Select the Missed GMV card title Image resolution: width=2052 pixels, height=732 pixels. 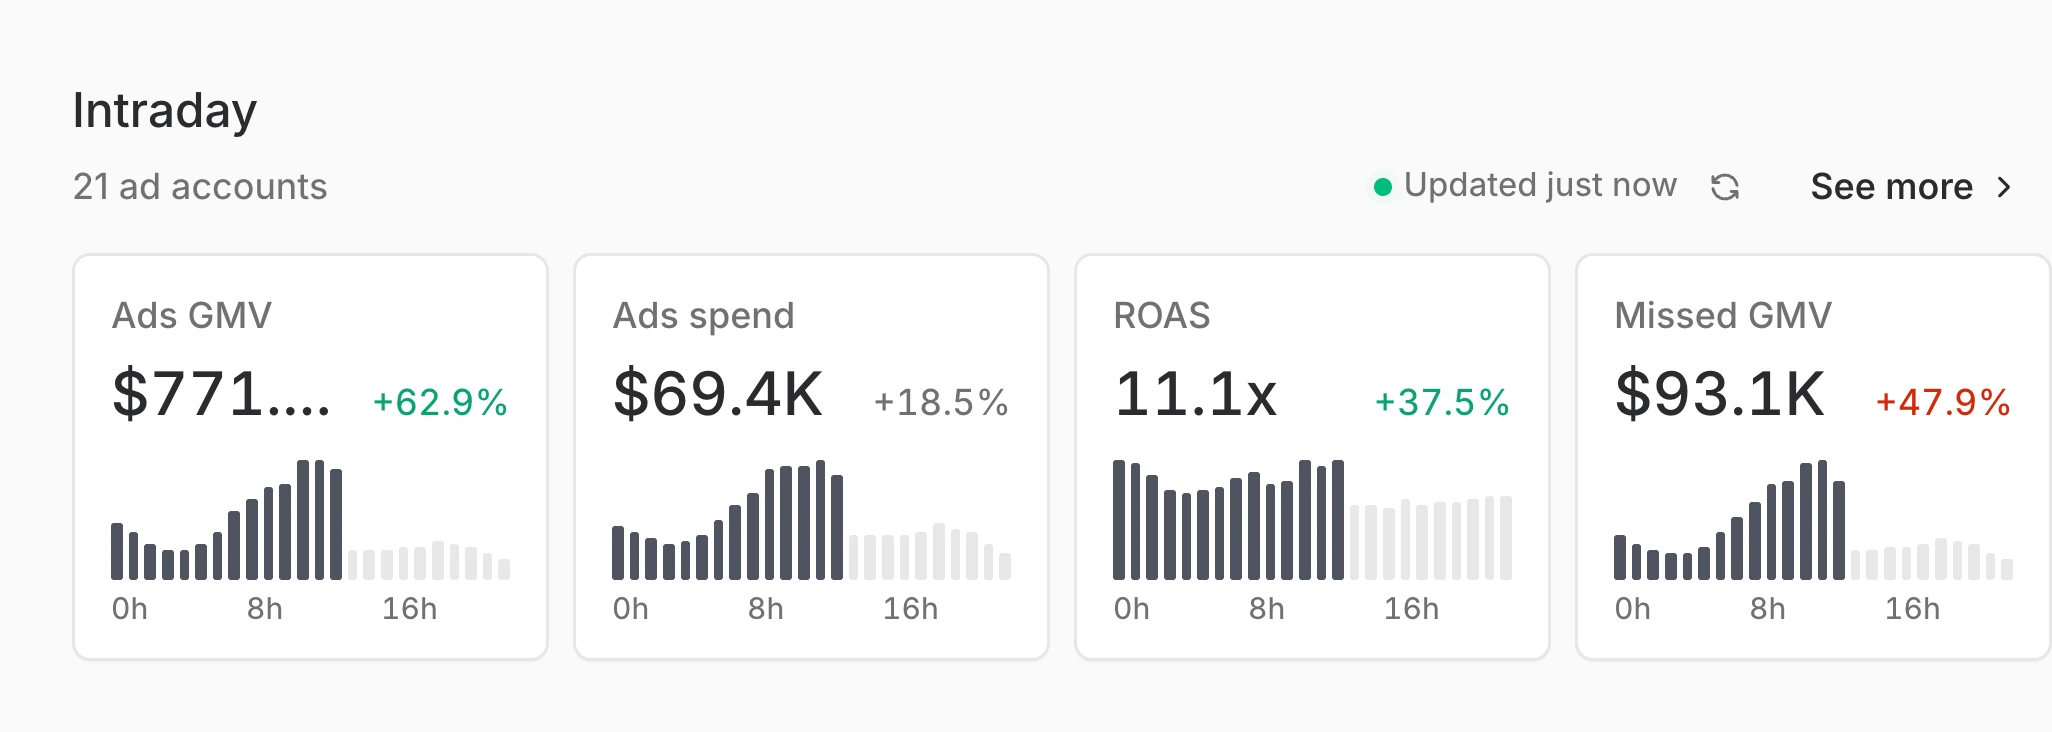(x=1723, y=316)
